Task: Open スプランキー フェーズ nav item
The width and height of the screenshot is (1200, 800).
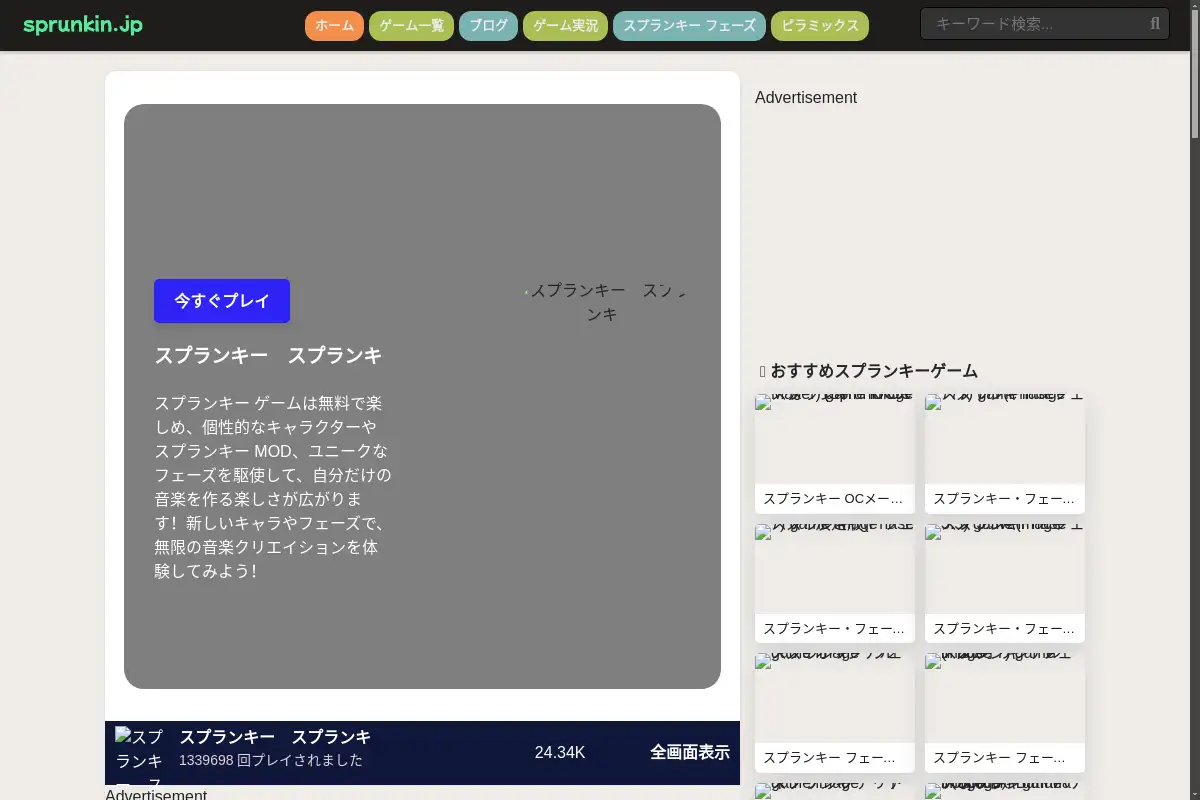Action: pyautogui.click(x=689, y=26)
